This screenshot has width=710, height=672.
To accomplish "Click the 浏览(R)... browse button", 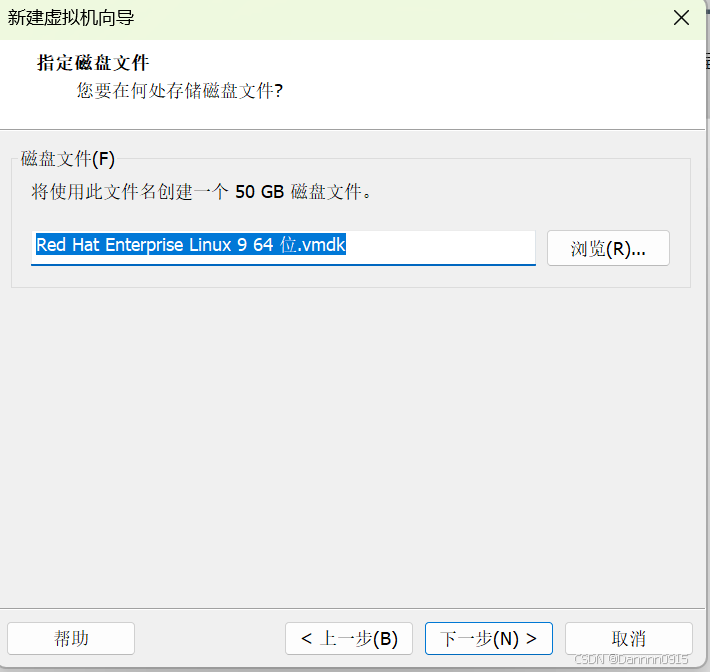I will (608, 248).
